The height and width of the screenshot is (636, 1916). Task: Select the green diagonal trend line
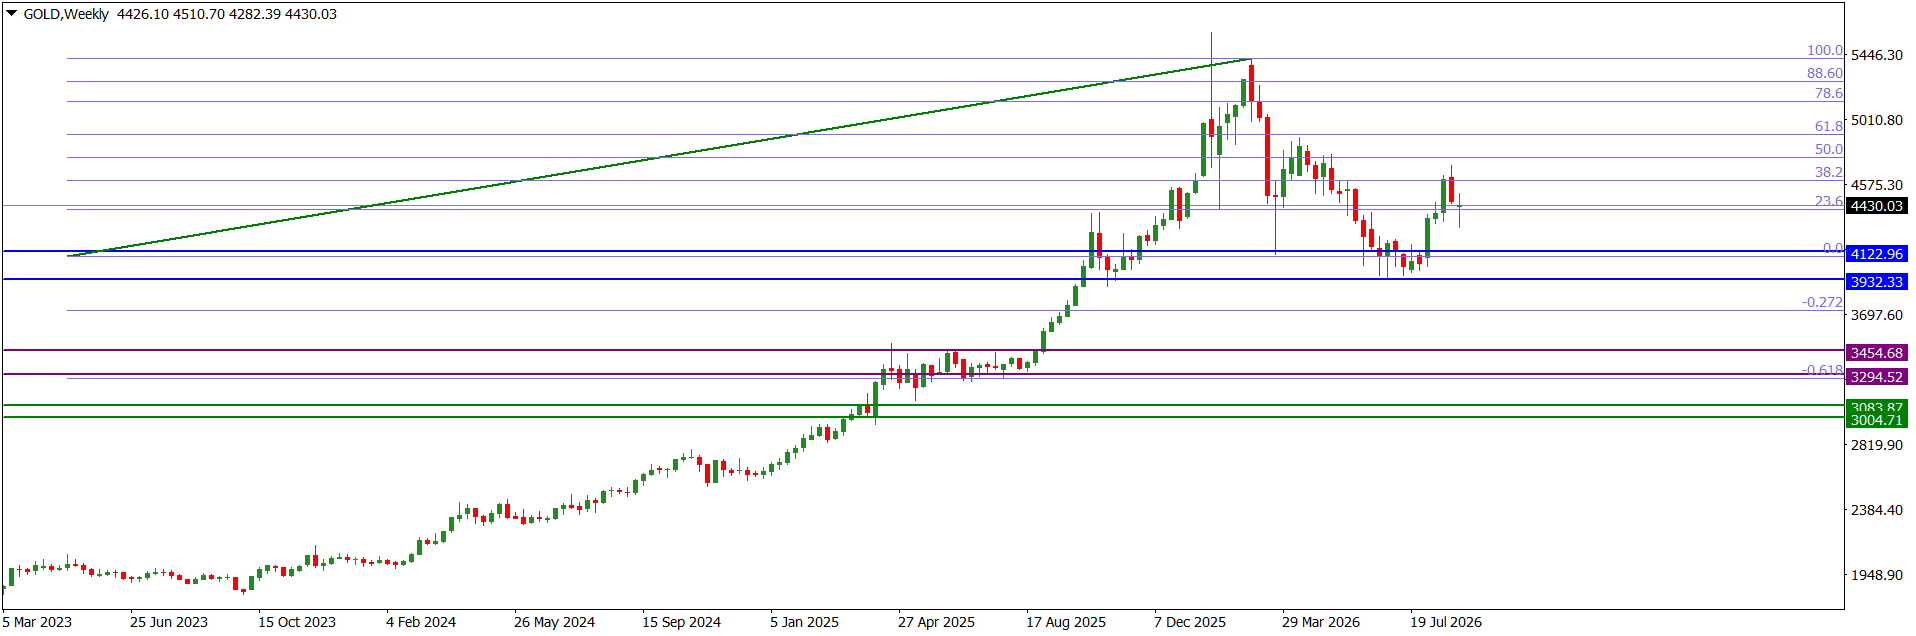(660, 157)
